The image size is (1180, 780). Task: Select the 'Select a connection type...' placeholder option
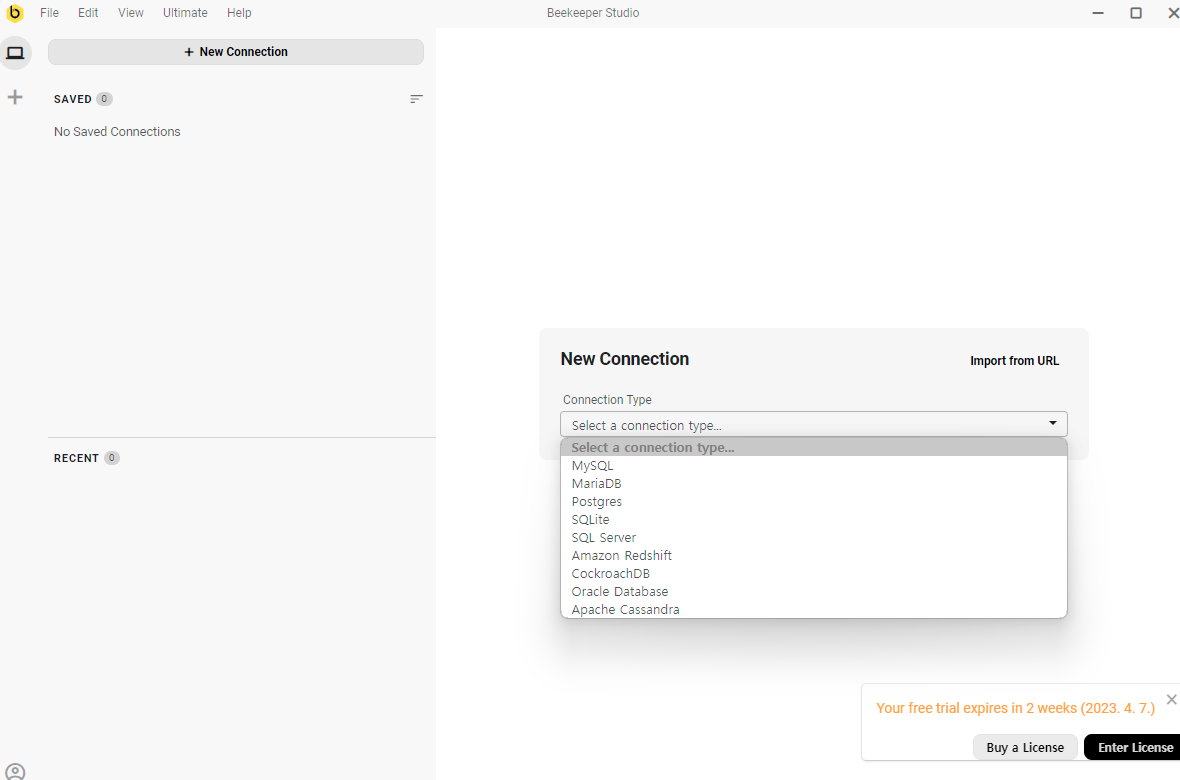click(x=814, y=447)
